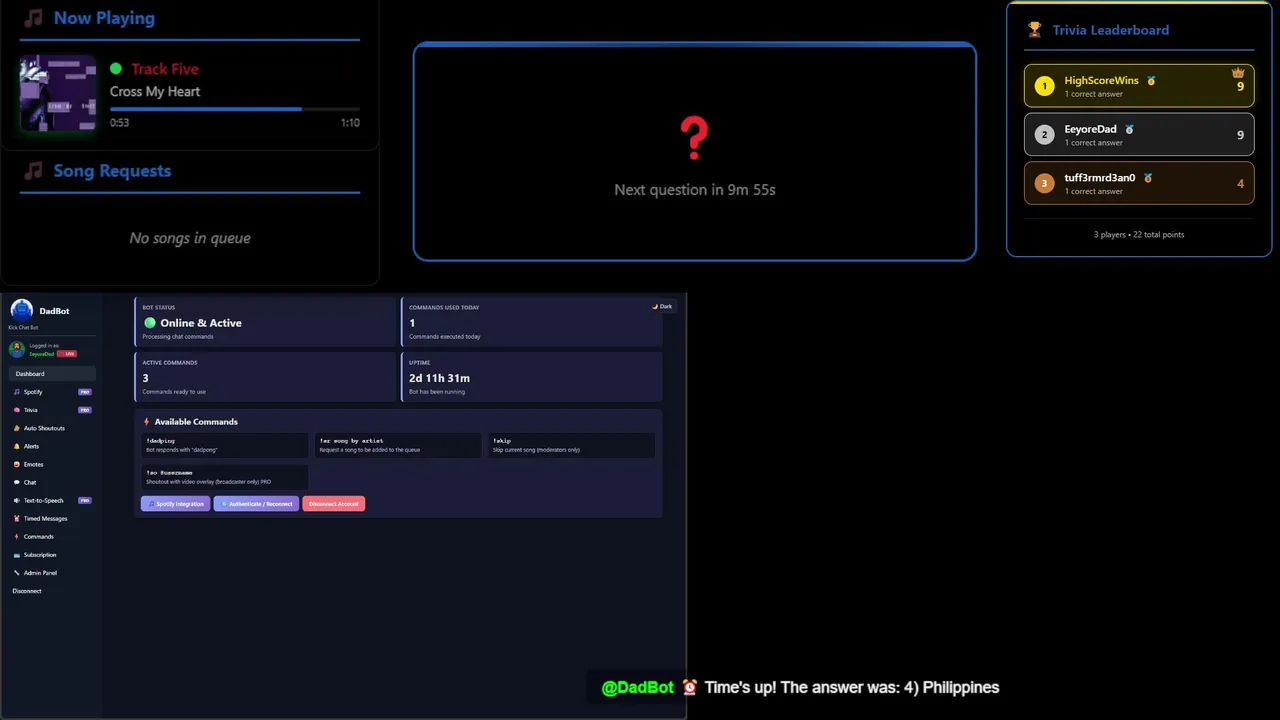Click the !so @username command card
The image size is (1280, 720).
225,477
